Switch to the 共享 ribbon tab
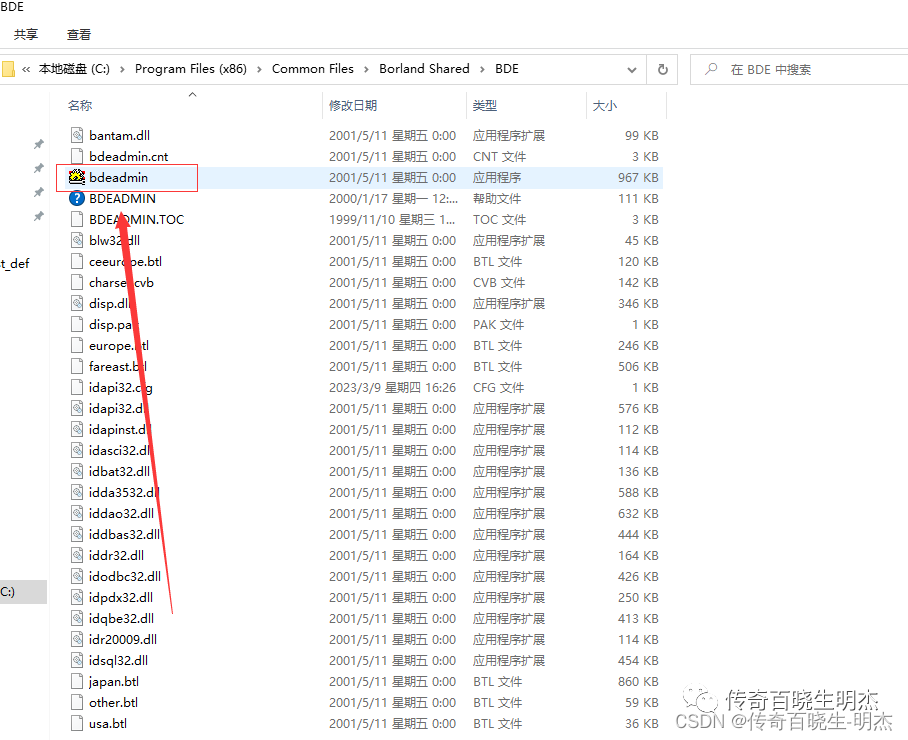The height and width of the screenshot is (740, 908). pos(26,34)
